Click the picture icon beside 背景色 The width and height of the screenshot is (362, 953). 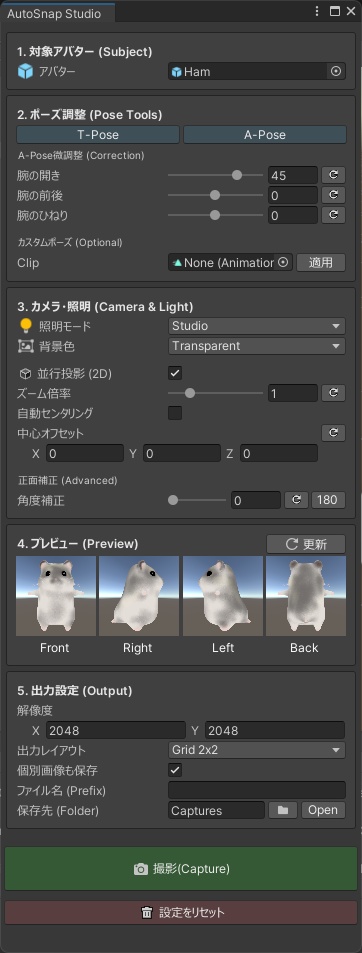tap(26, 346)
